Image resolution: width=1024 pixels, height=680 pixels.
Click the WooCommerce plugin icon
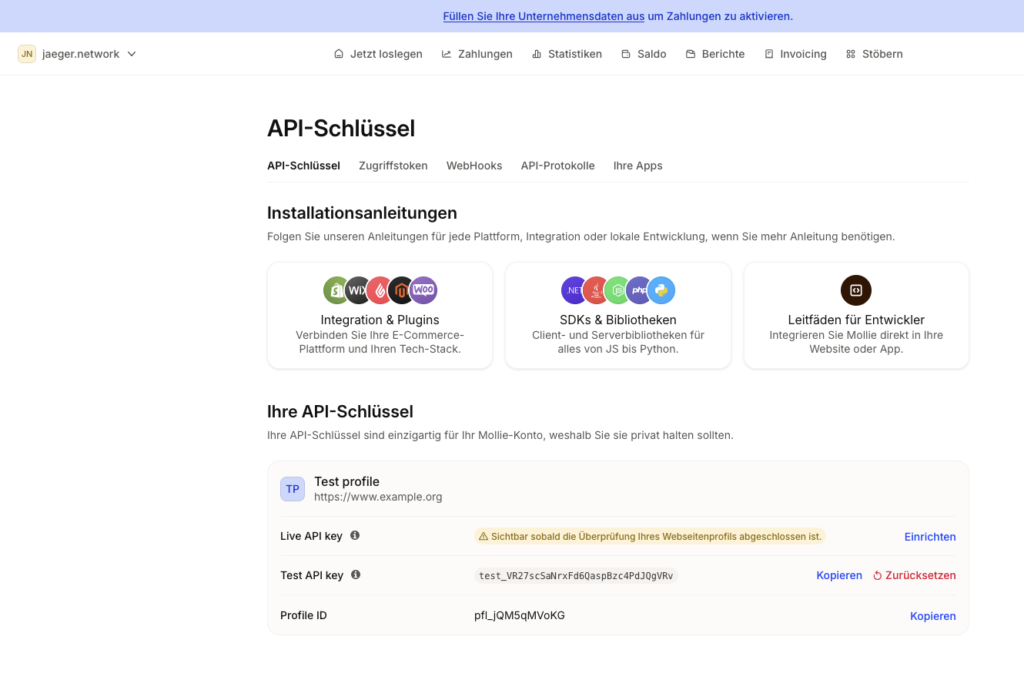tap(424, 291)
